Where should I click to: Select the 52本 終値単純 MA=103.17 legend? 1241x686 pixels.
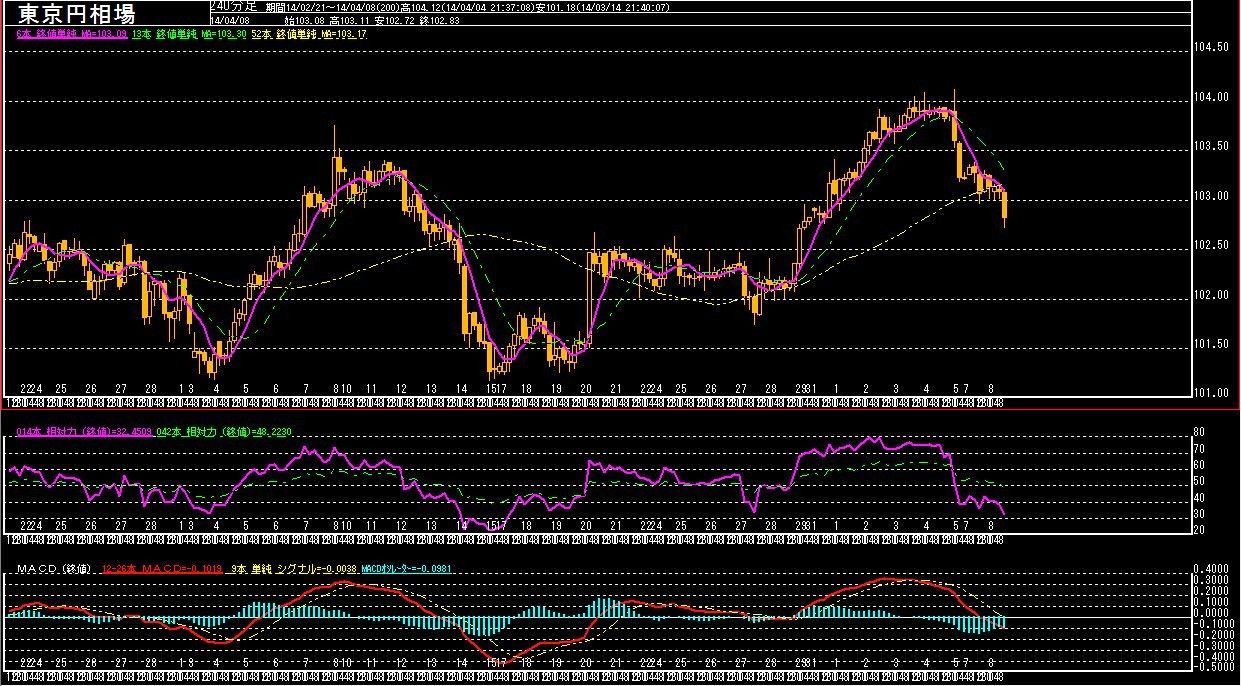click(x=310, y=34)
